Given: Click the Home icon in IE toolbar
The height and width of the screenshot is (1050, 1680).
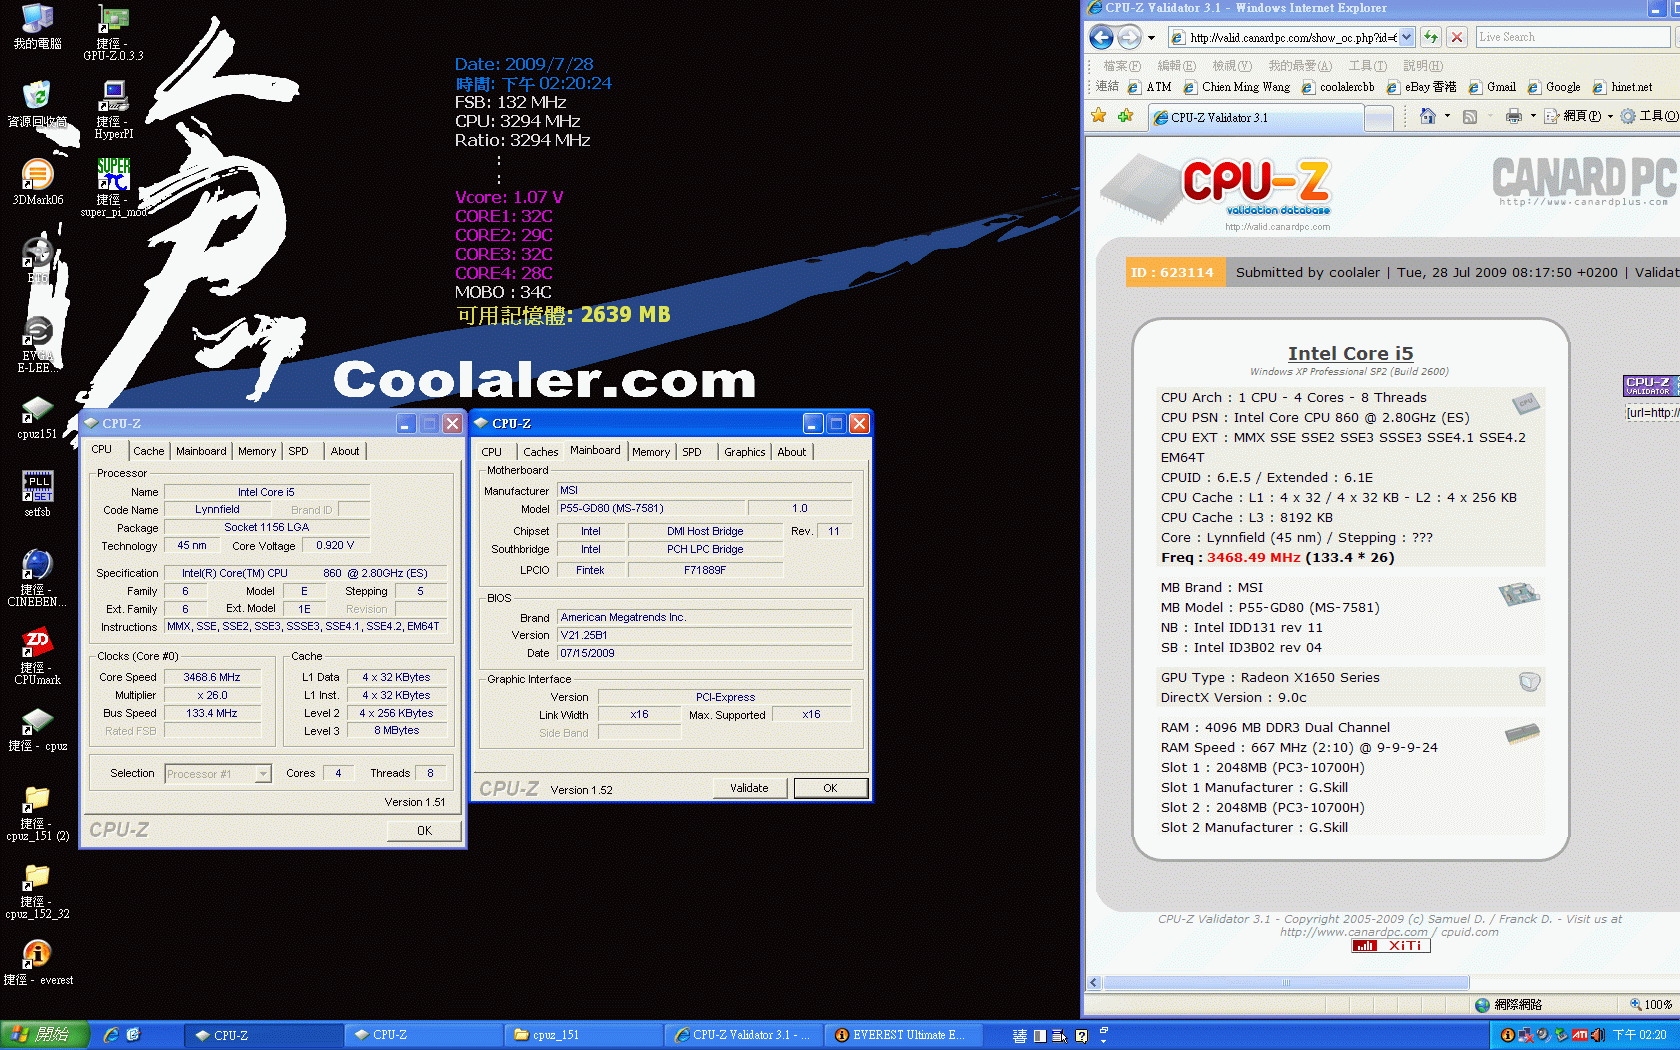Looking at the screenshot, I should pos(1428,116).
